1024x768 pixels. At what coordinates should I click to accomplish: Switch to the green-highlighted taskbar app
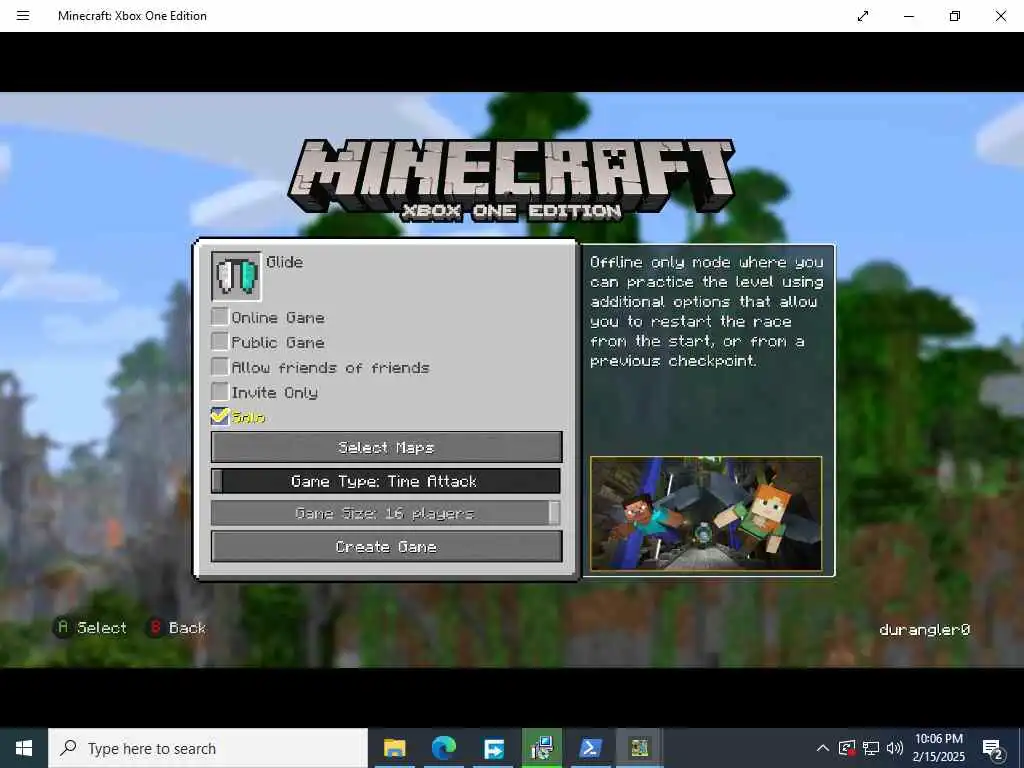(x=542, y=748)
